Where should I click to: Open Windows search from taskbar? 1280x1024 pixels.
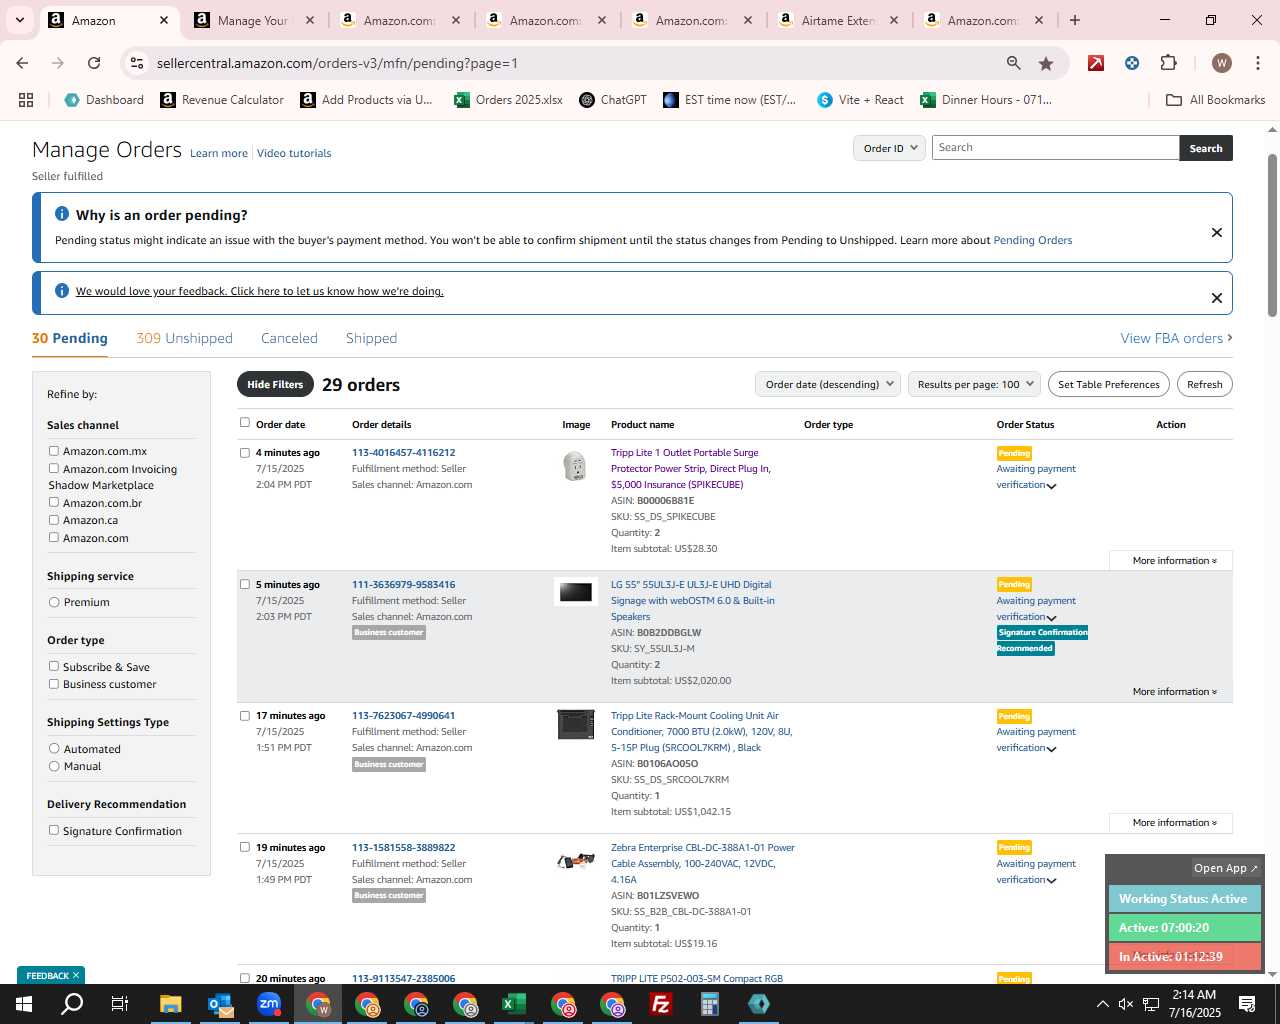pyautogui.click(x=72, y=1004)
